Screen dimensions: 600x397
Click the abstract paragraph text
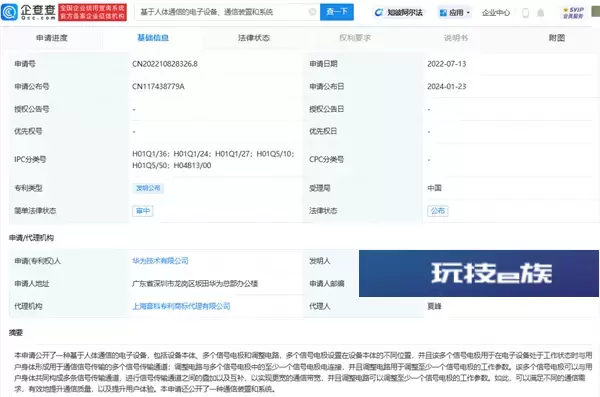[303, 372]
